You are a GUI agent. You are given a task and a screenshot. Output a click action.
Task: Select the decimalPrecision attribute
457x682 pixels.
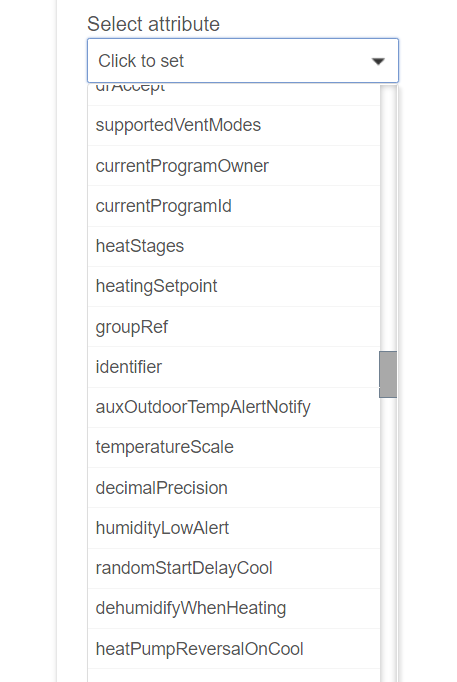(234, 488)
